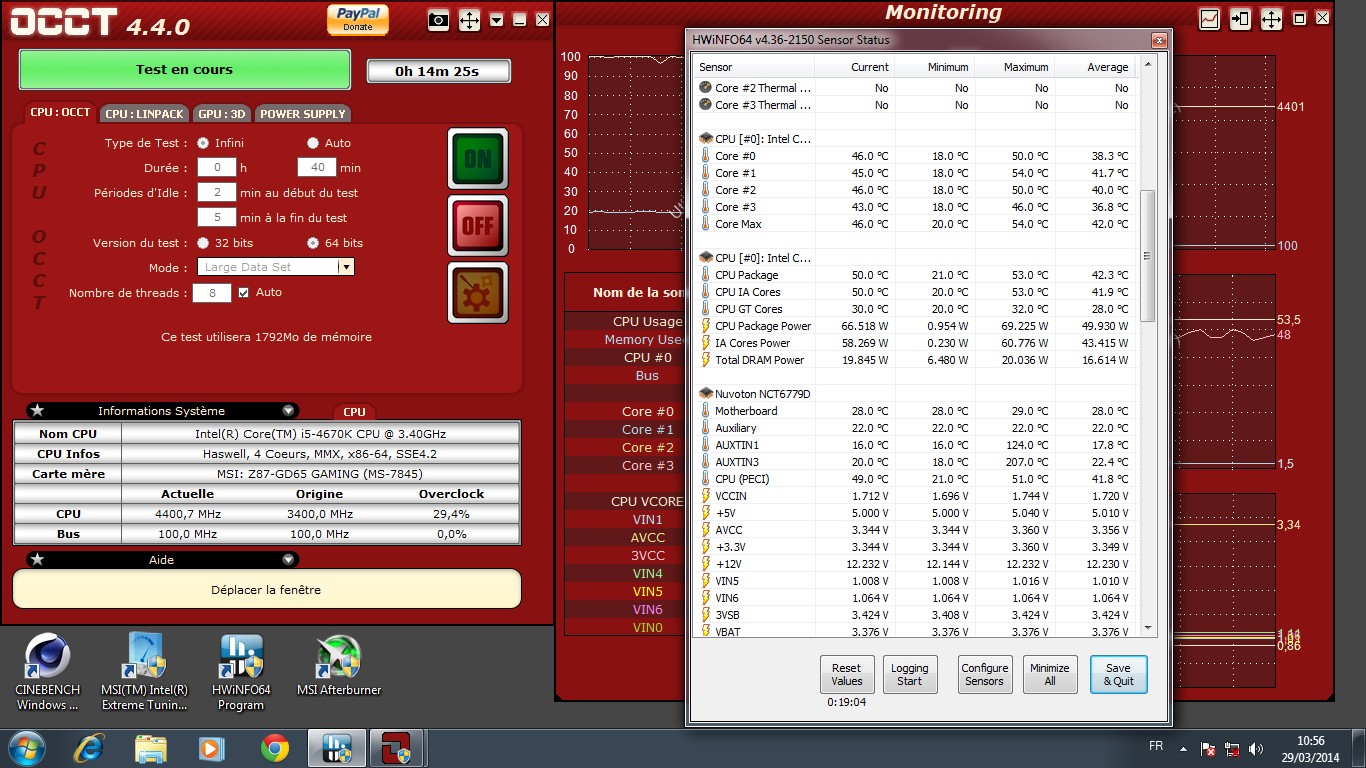Open File Explorer from taskbar
The width and height of the screenshot is (1366, 768).
(x=151, y=748)
